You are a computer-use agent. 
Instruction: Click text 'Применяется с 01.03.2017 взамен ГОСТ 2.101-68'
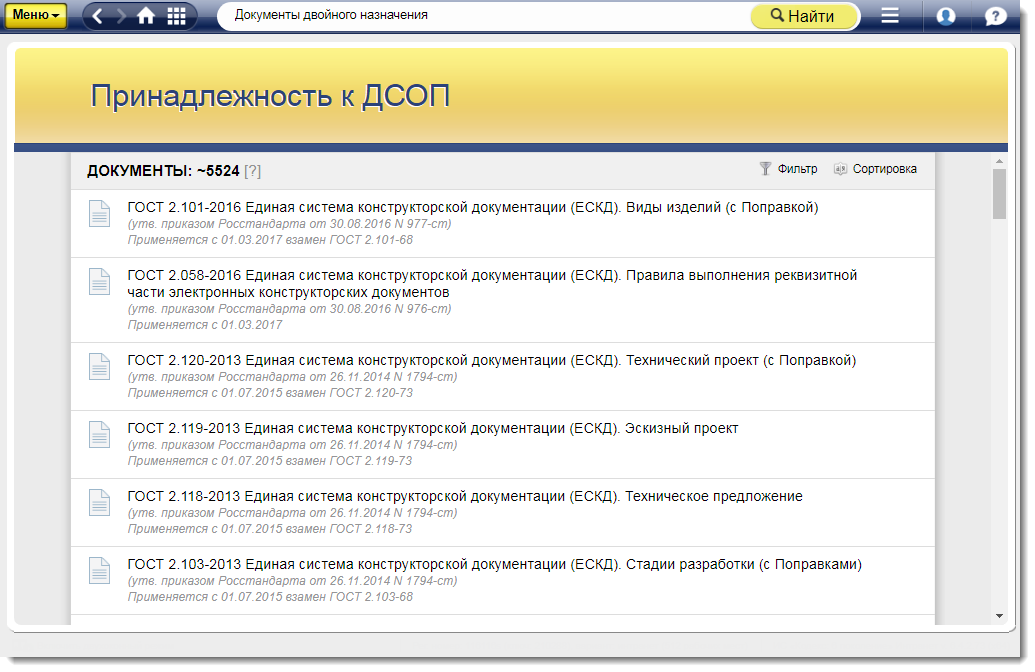(270, 240)
